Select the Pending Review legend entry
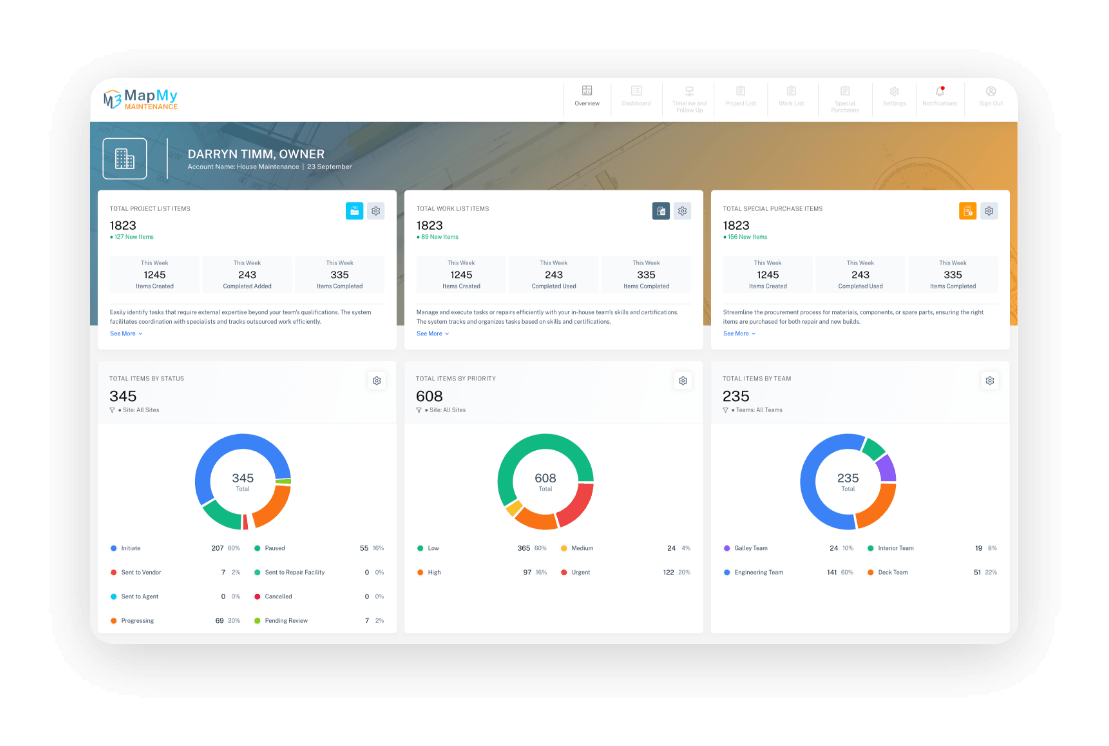The height and width of the screenshot is (746, 1109). 319,620
